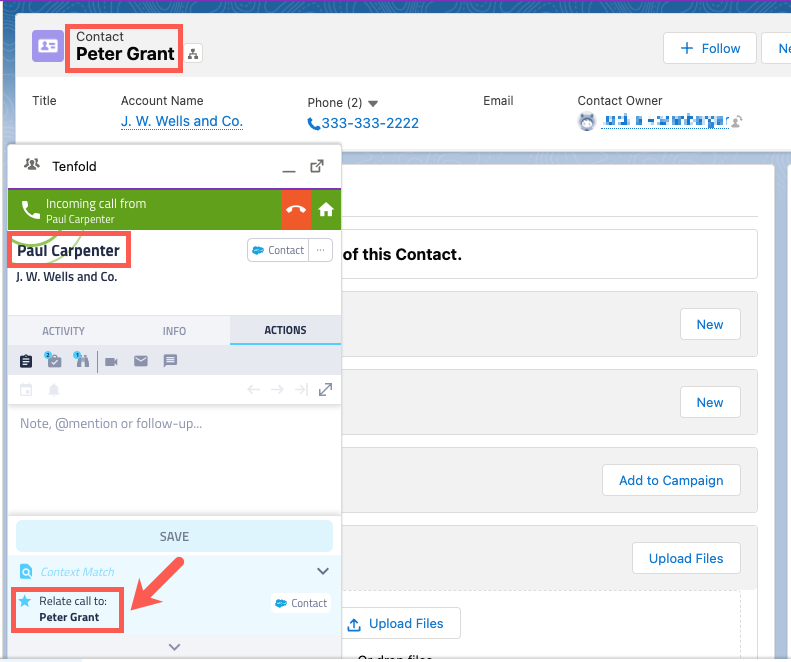Click the Paul Carpenter caller name
Viewport: 791px width, 662px height.
coord(69,250)
